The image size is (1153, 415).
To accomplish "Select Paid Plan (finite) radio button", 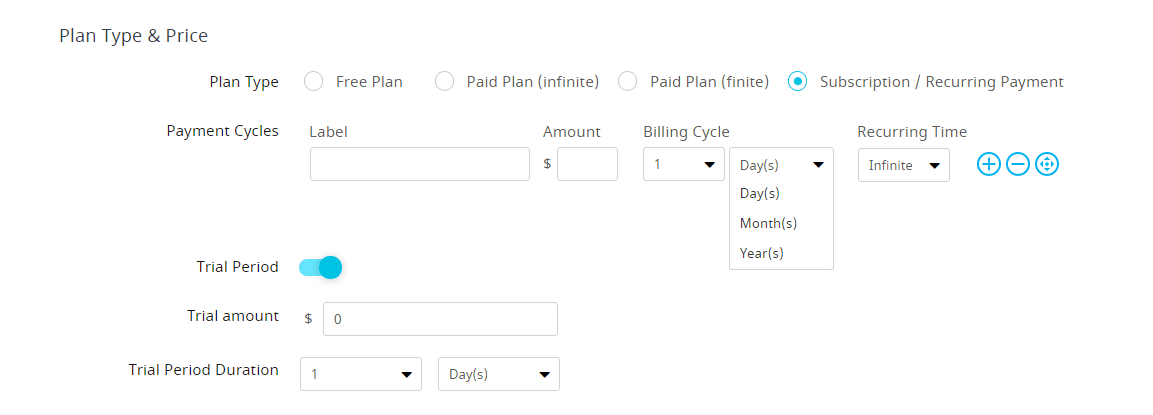I will point(627,82).
